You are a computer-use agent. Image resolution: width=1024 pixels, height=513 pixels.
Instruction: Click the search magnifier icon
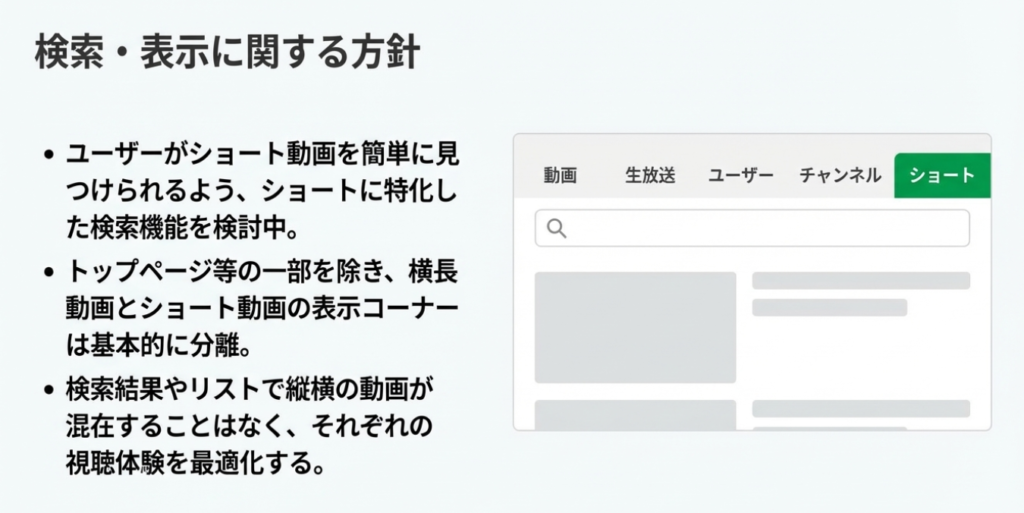(557, 229)
